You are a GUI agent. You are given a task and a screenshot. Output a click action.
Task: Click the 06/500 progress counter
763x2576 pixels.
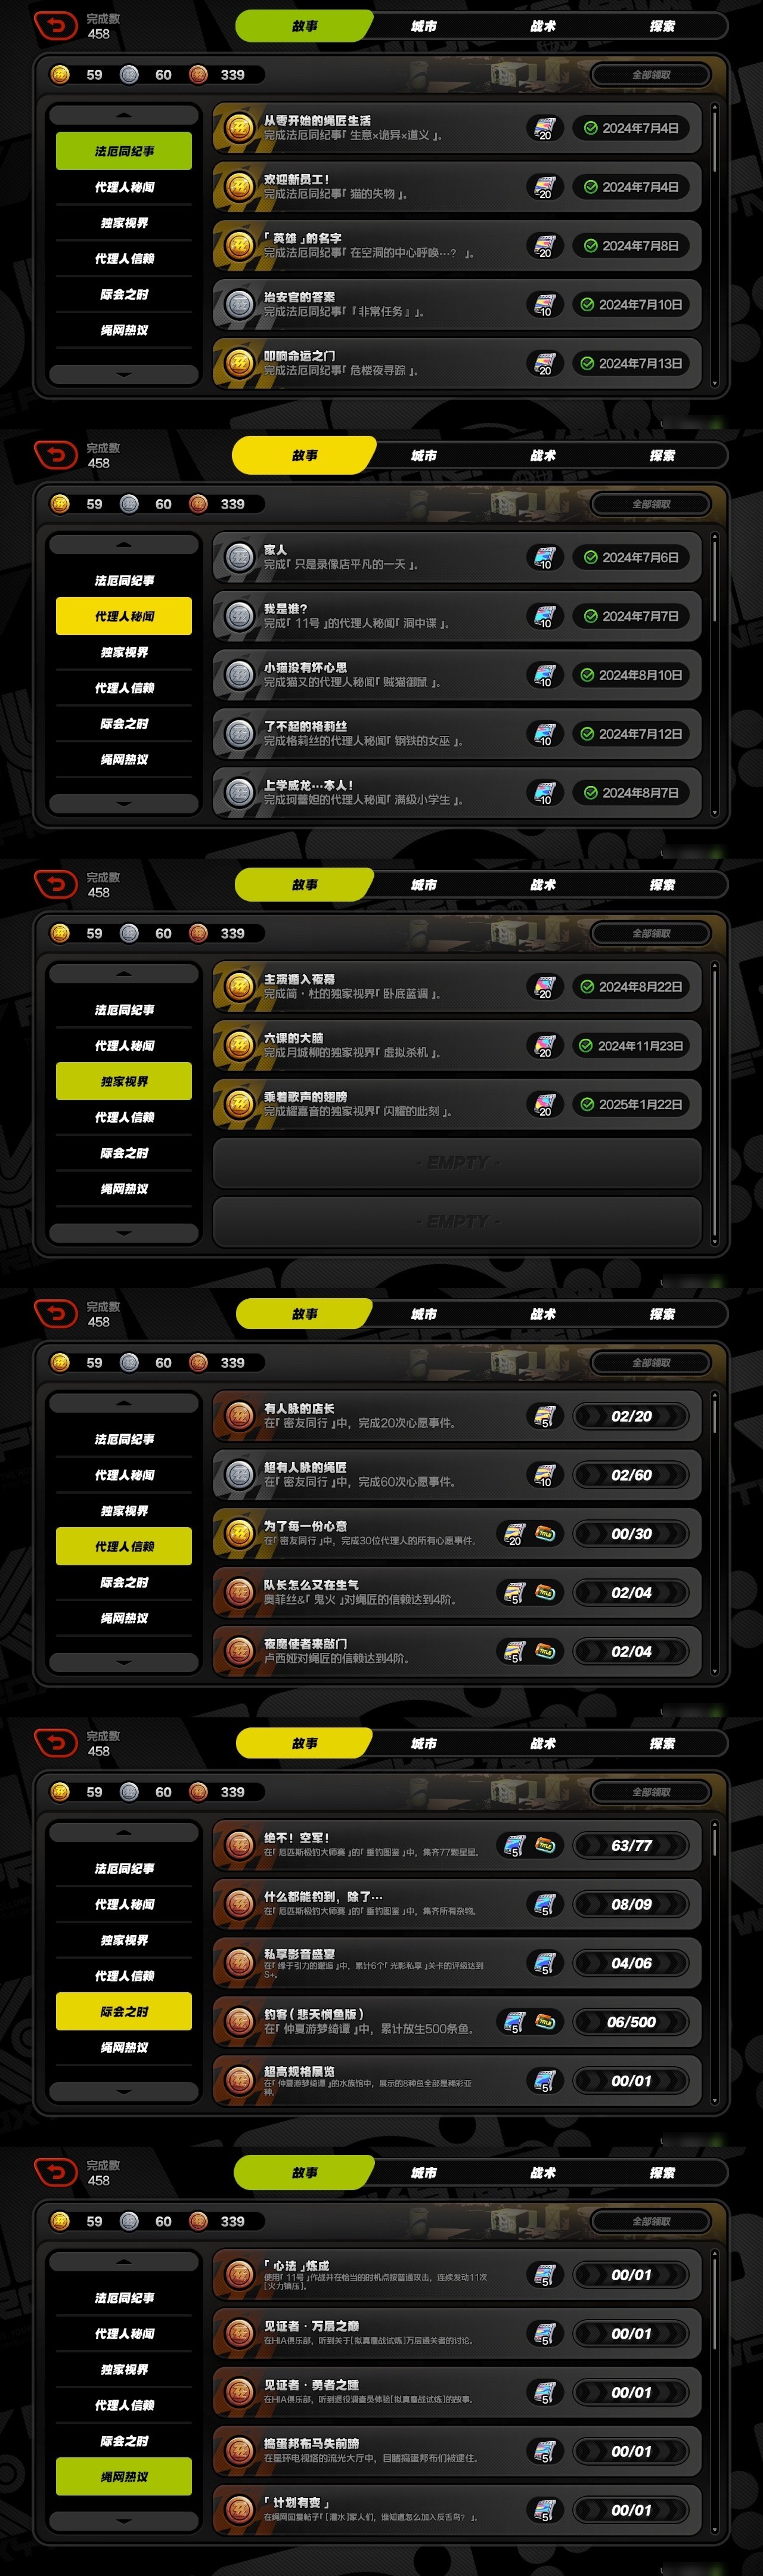point(631,2022)
